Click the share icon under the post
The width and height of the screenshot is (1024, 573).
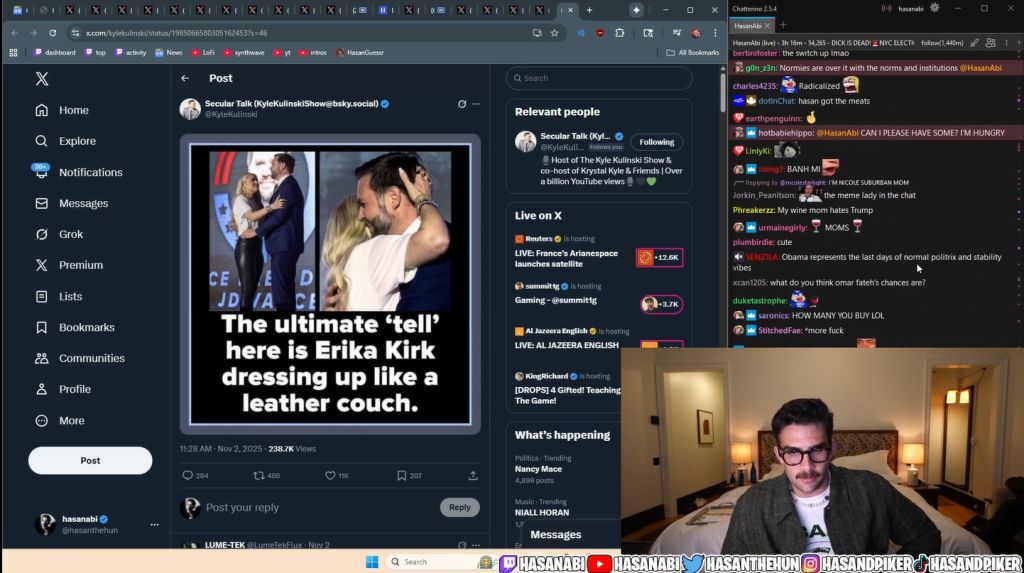(473, 476)
